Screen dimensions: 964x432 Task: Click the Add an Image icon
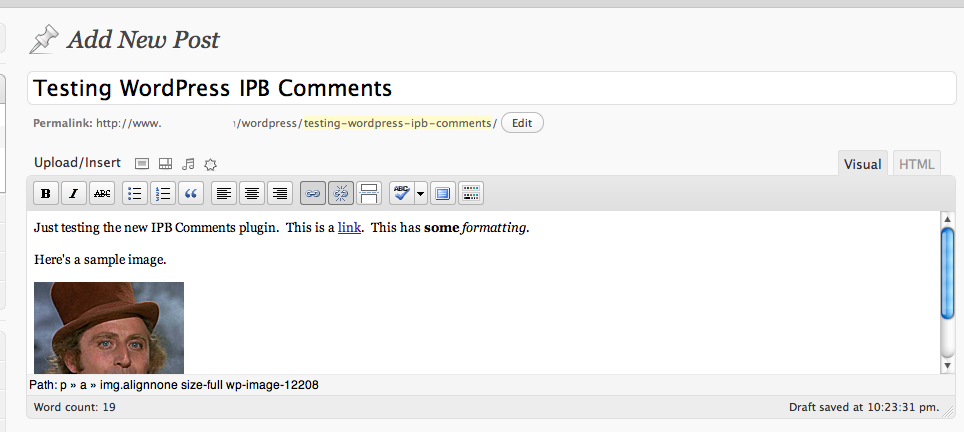point(142,163)
